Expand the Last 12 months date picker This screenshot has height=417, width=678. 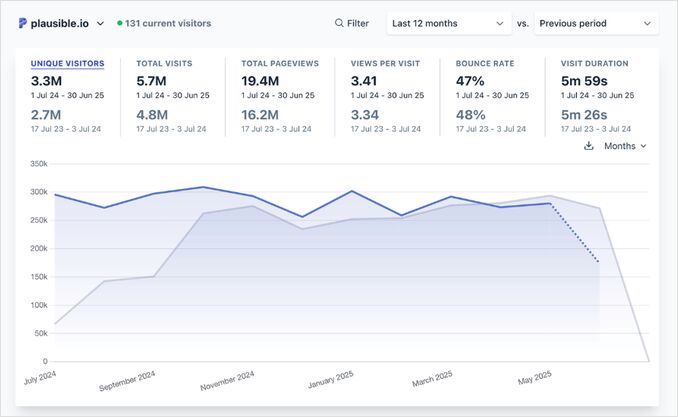449,23
